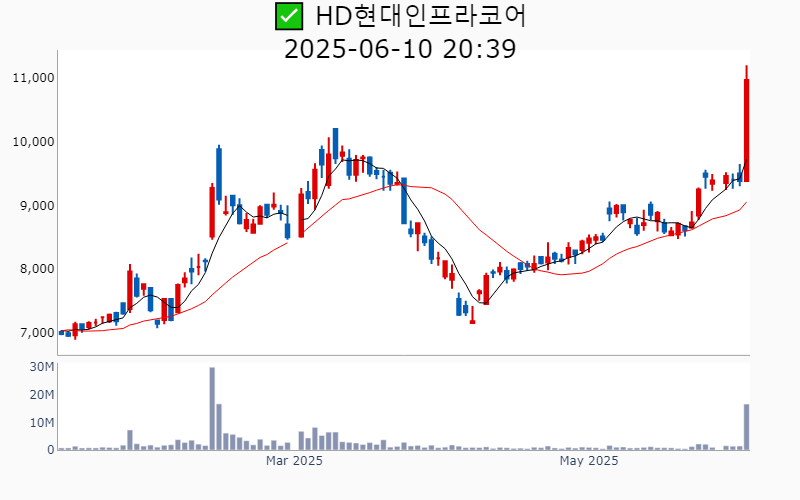Click the green checkmark icon in the title
This screenshot has width=800, height=500.
click(x=289, y=16)
